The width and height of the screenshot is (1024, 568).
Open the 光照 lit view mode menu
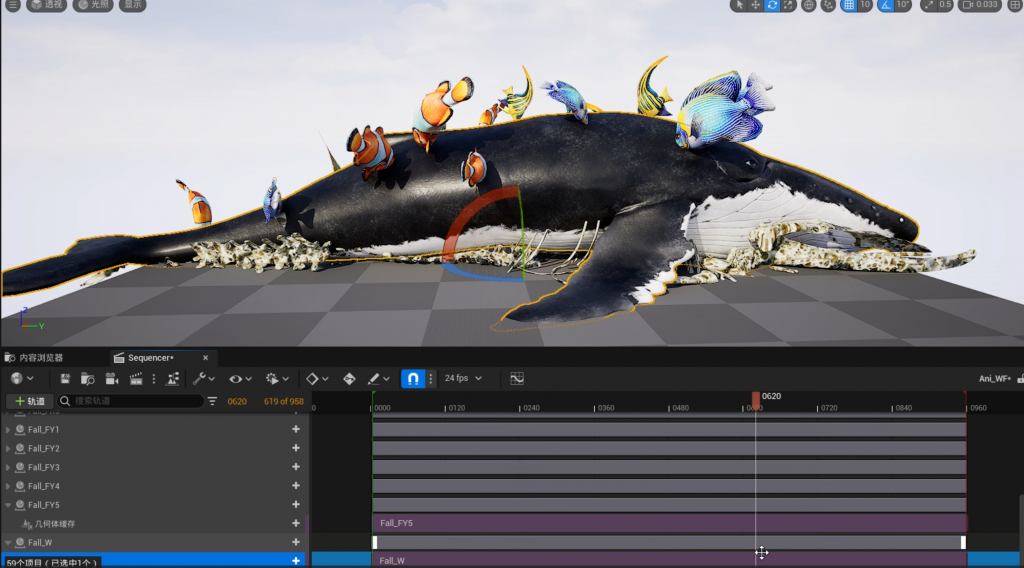pyautogui.click(x=93, y=5)
